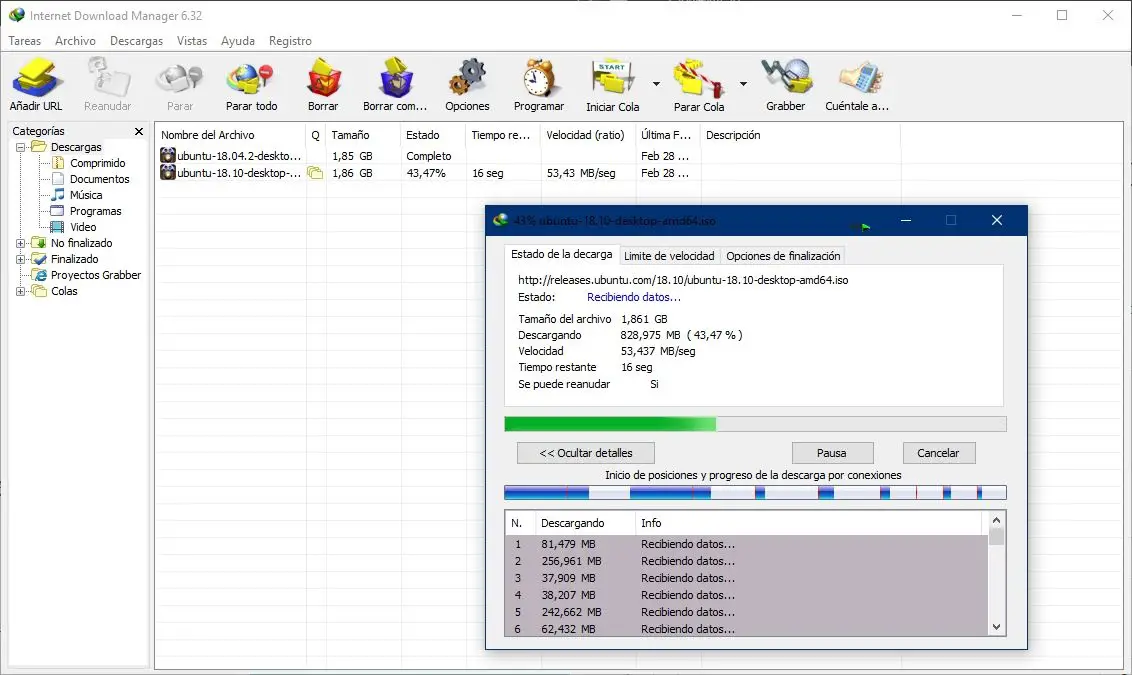Select the Video category
The width and height of the screenshot is (1132, 675).
tap(83, 227)
